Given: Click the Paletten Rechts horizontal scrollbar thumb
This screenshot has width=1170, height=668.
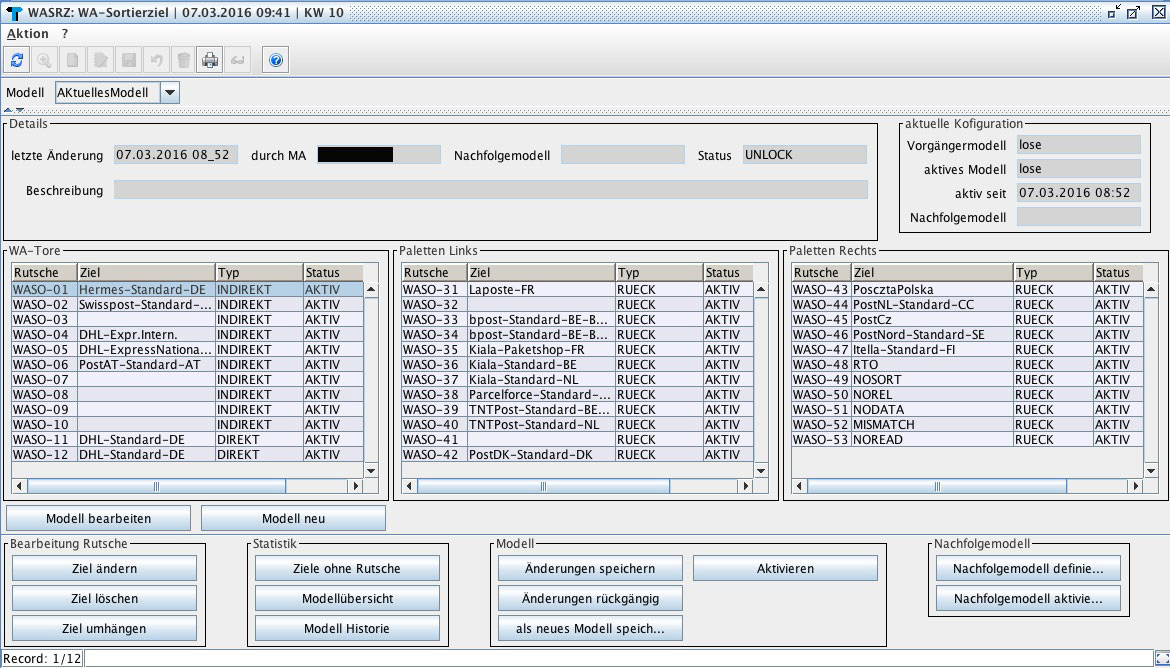Looking at the screenshot, I should click(936, 486).
